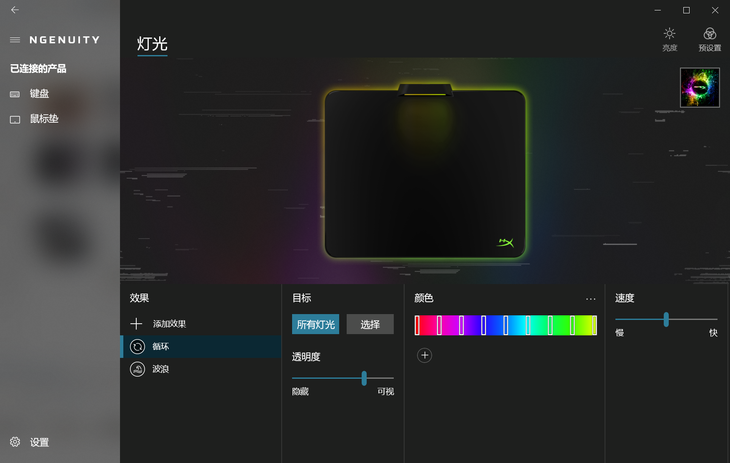Click 可视 end of opacity slider
Viewport: 730px width, 463px height.
click(x=385, y=392)
